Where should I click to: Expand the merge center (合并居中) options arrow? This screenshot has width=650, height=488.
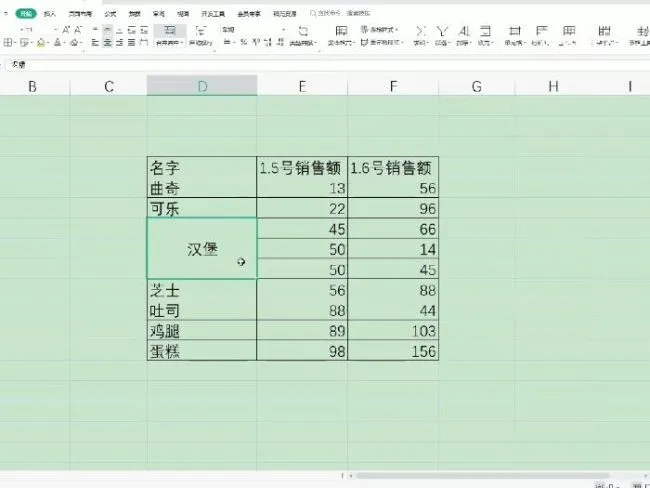(x=182, y=43)
